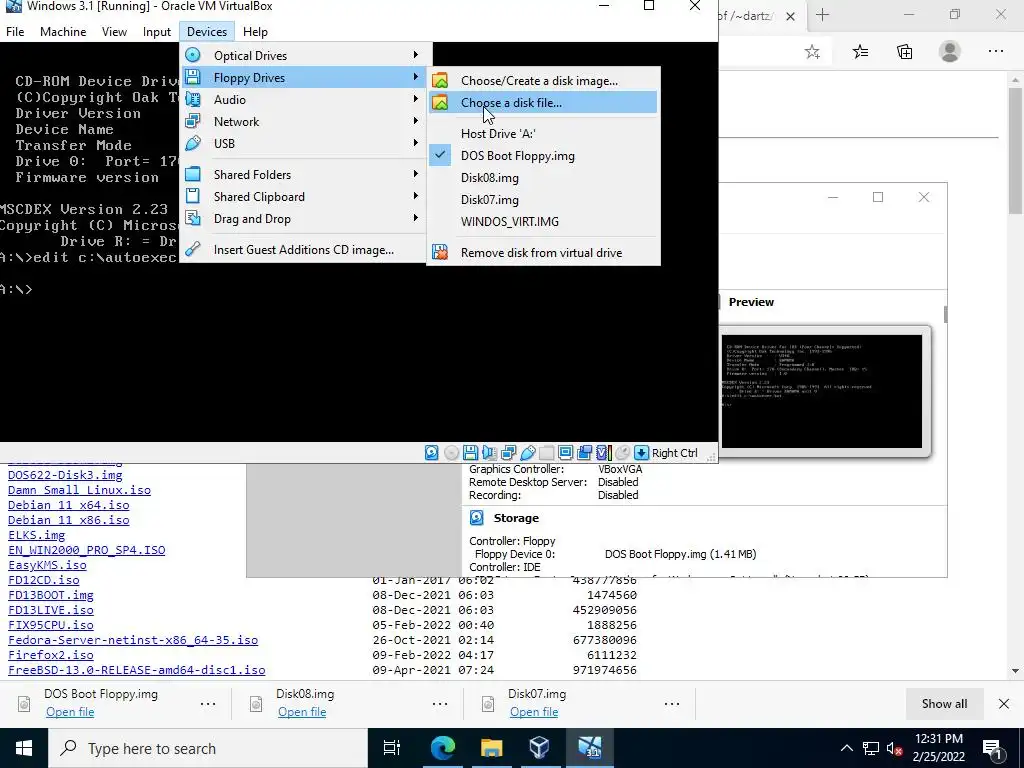Open the Input menu
This screenshot has height=768, width=1024.
coord(157,32)
